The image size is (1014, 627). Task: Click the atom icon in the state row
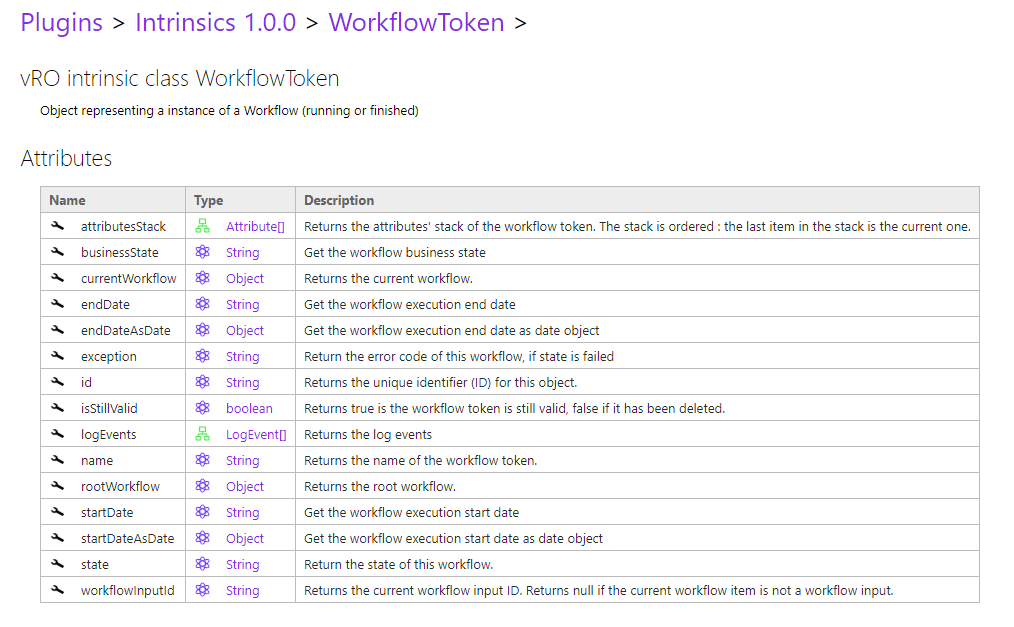(202, 564)
